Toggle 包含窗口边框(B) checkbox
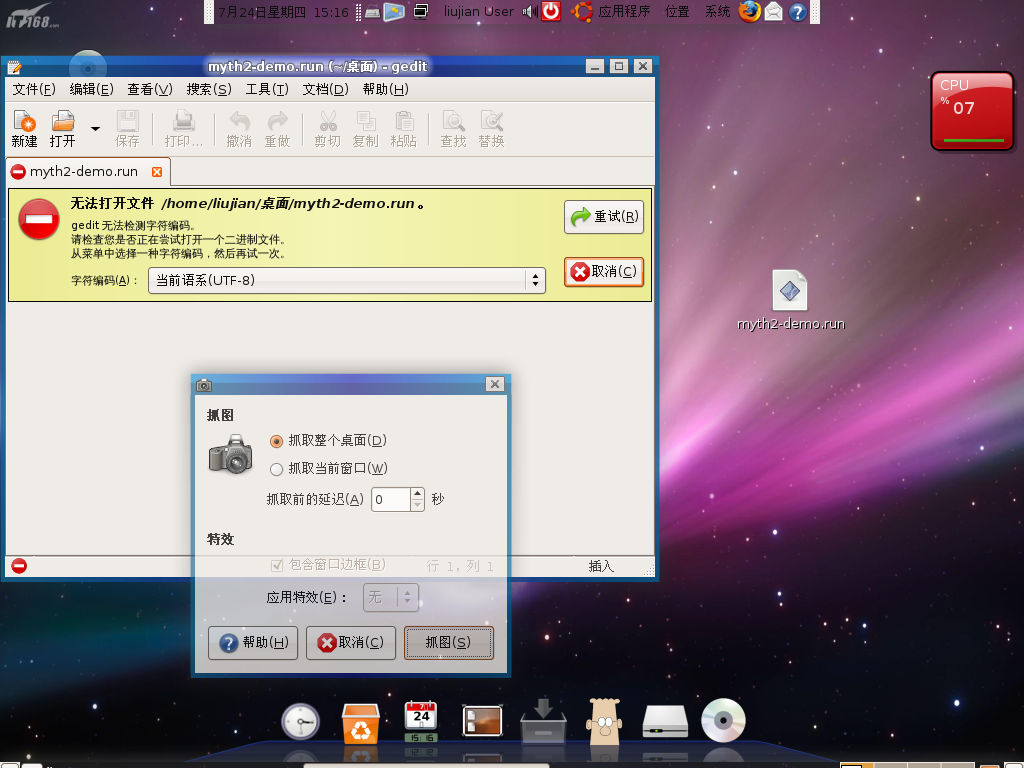The width and height of the screenshot is (1024, 768). click(x=277, y=565)
